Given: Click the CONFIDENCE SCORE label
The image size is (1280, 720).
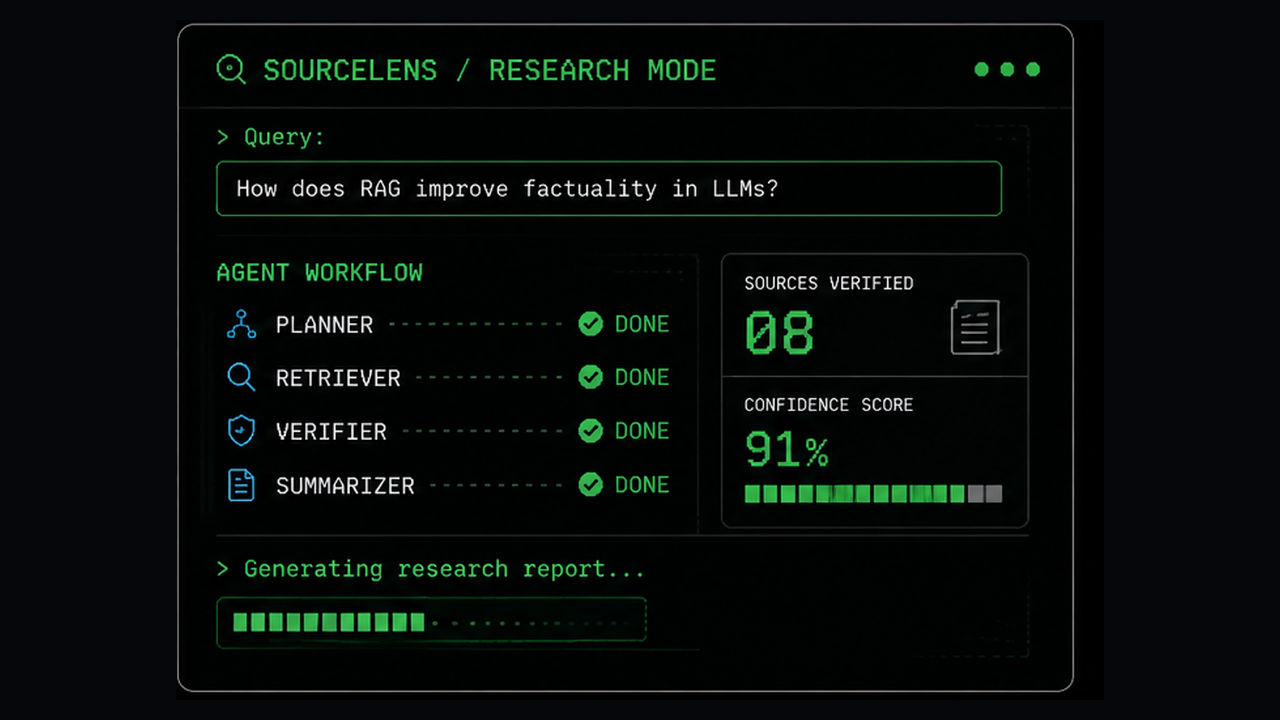Looking at the screenshot, I should point(829,405).
